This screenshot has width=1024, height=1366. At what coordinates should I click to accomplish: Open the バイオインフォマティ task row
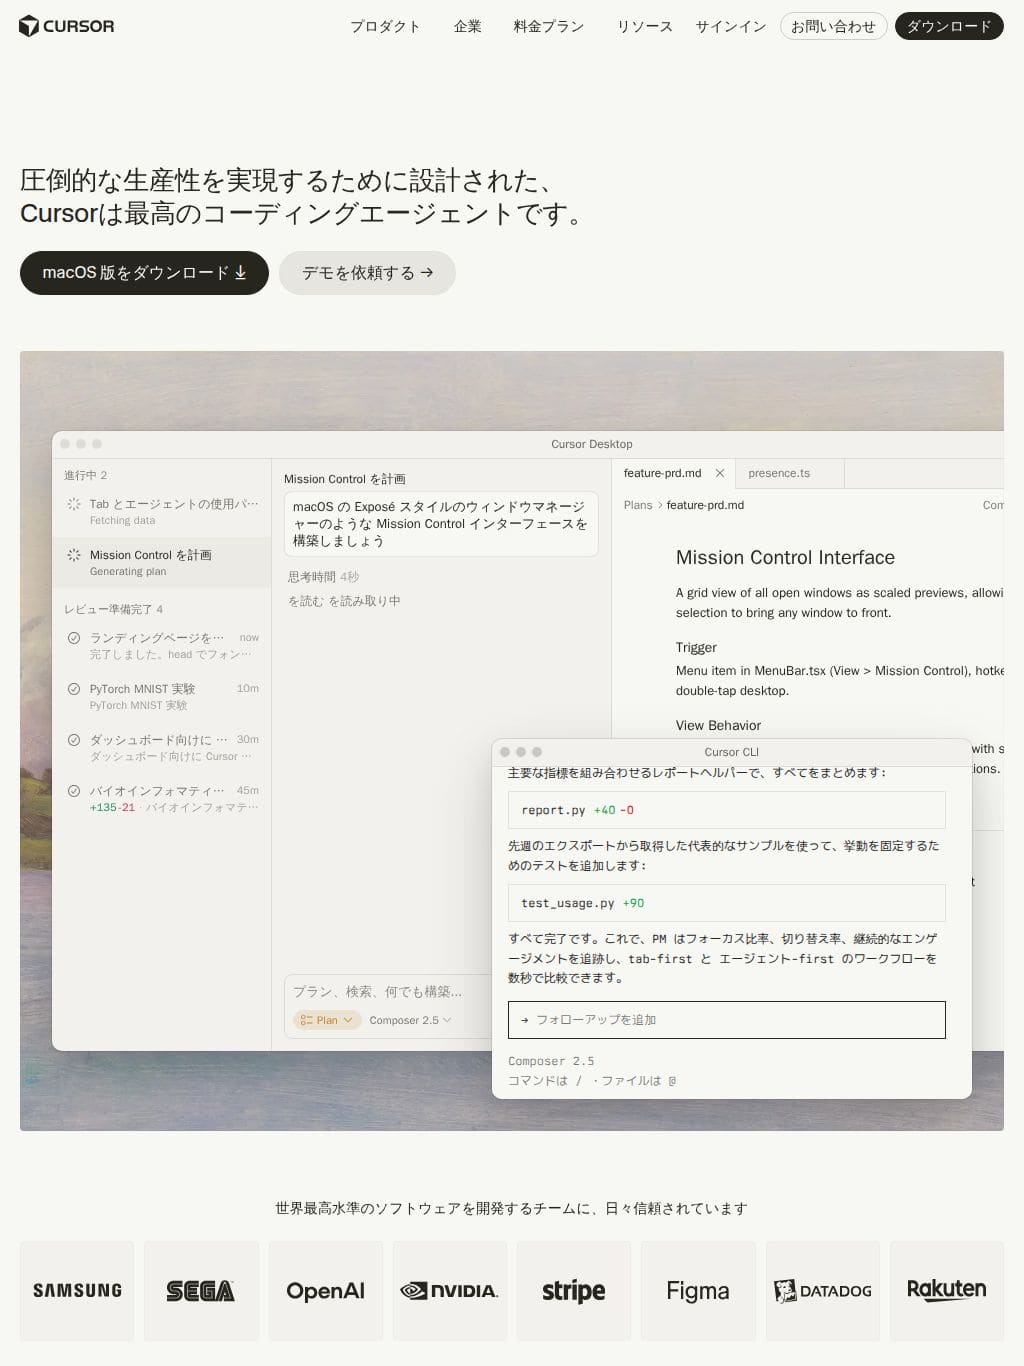162,798
